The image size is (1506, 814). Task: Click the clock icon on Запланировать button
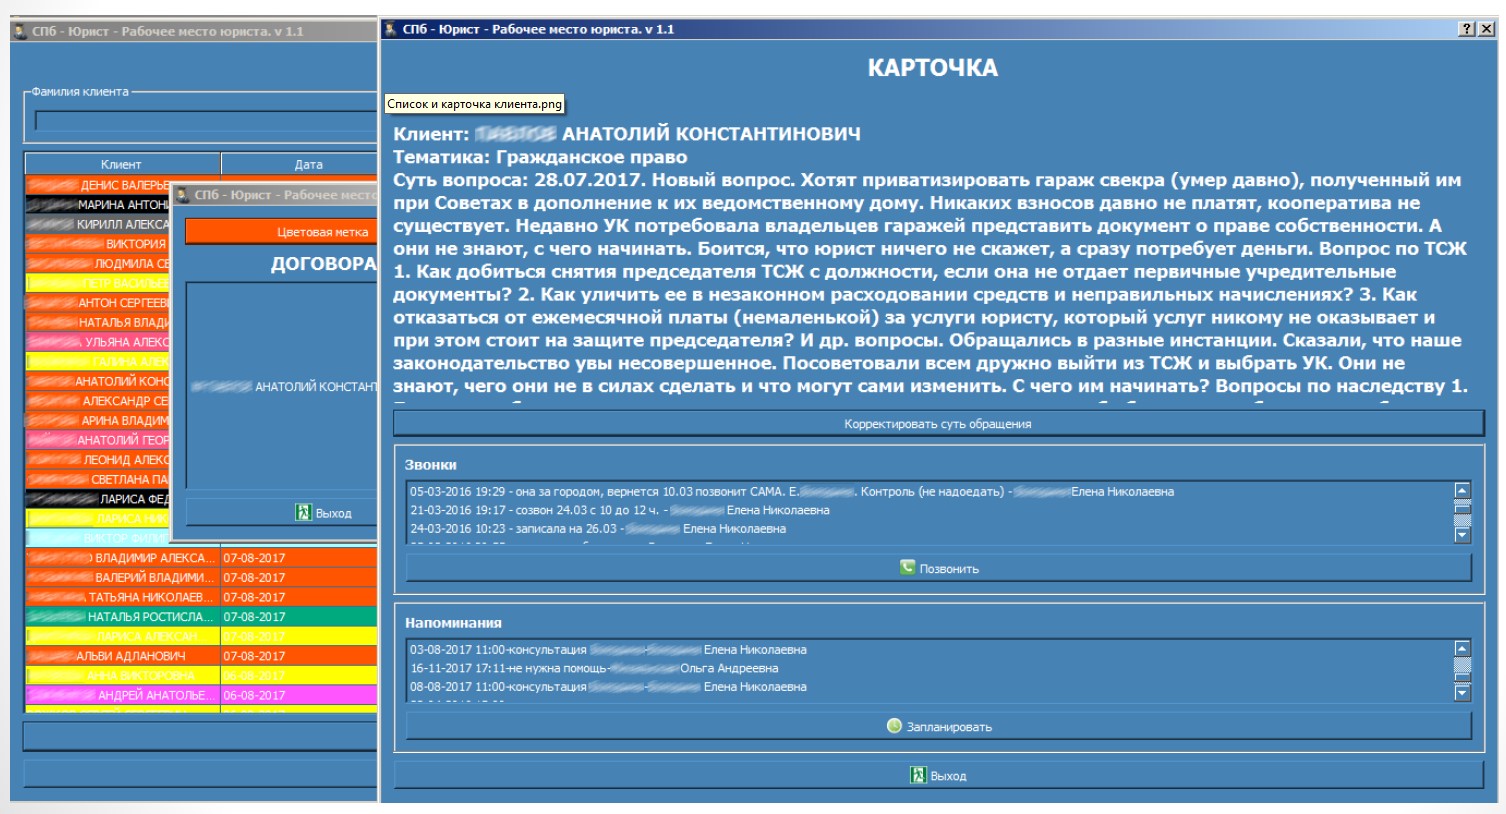click(x=894, y=726)
